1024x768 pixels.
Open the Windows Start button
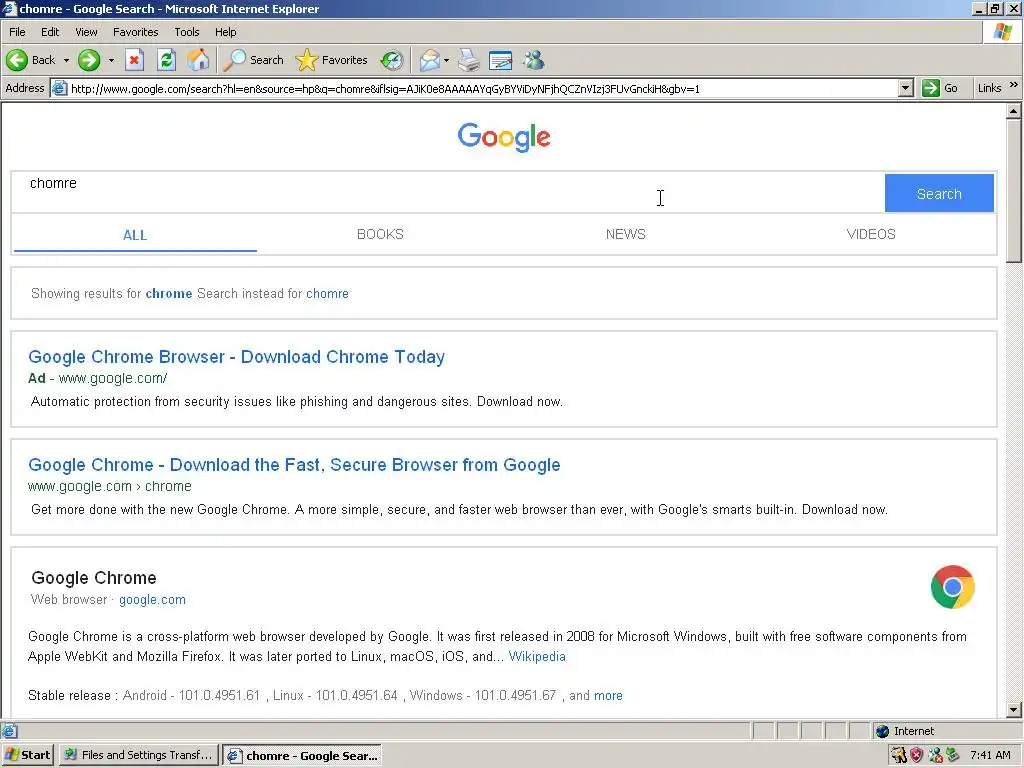[27, 755]
